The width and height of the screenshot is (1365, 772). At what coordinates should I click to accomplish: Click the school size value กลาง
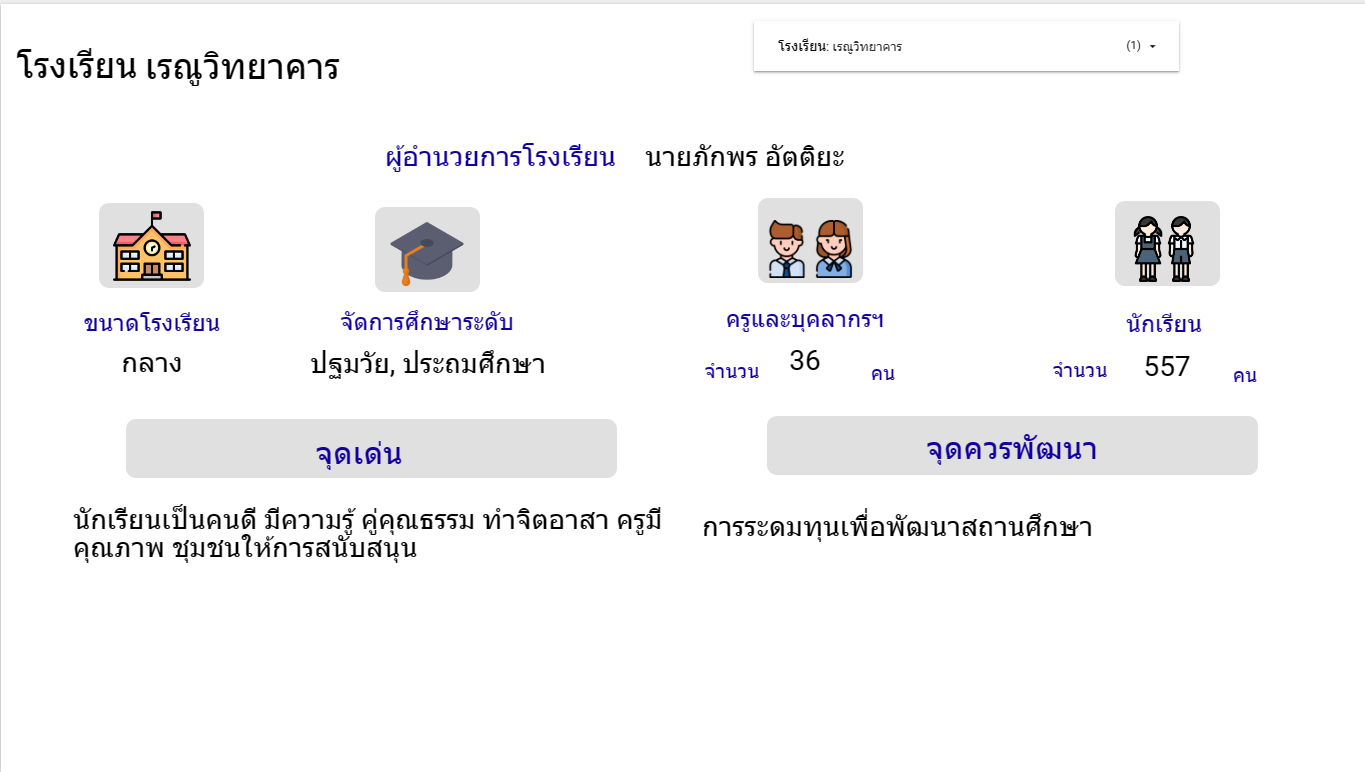point(151,362)
